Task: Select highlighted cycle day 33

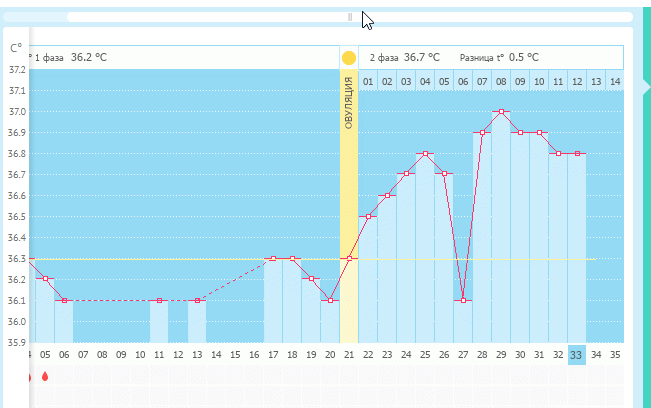Action: (x=576, y=354)
